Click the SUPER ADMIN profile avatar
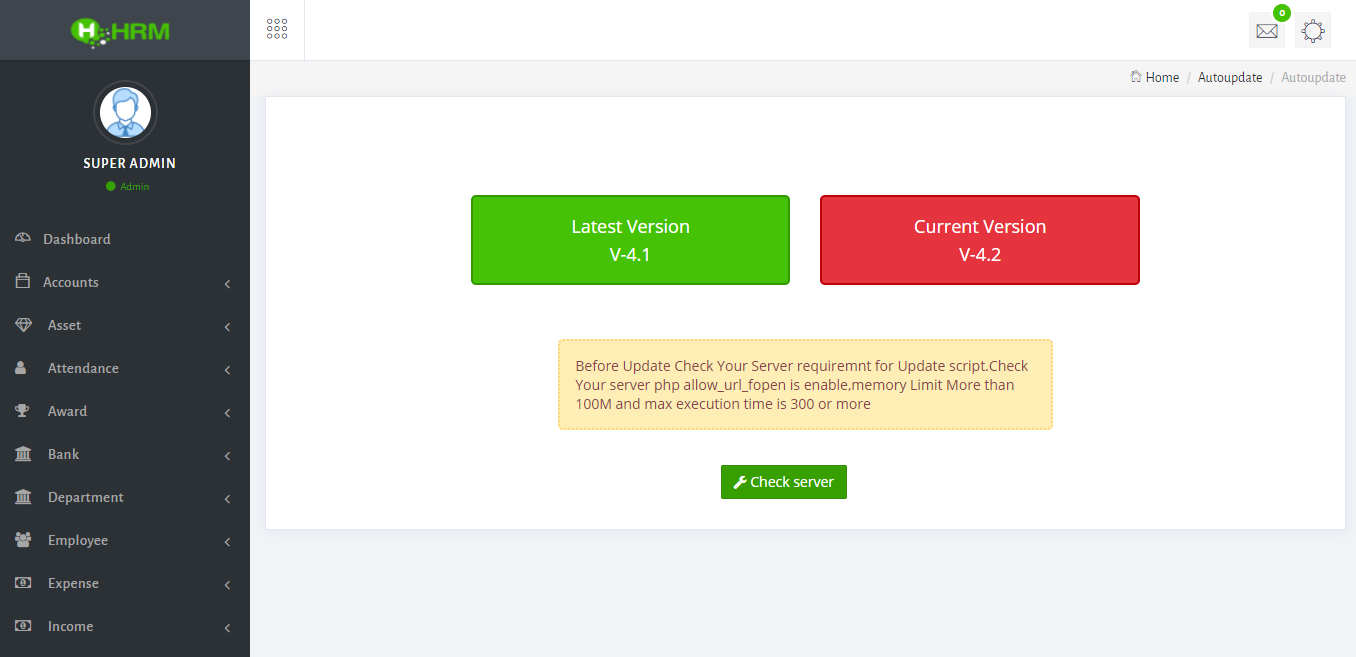Screen dimensions: 1356x657 (124, 112)
